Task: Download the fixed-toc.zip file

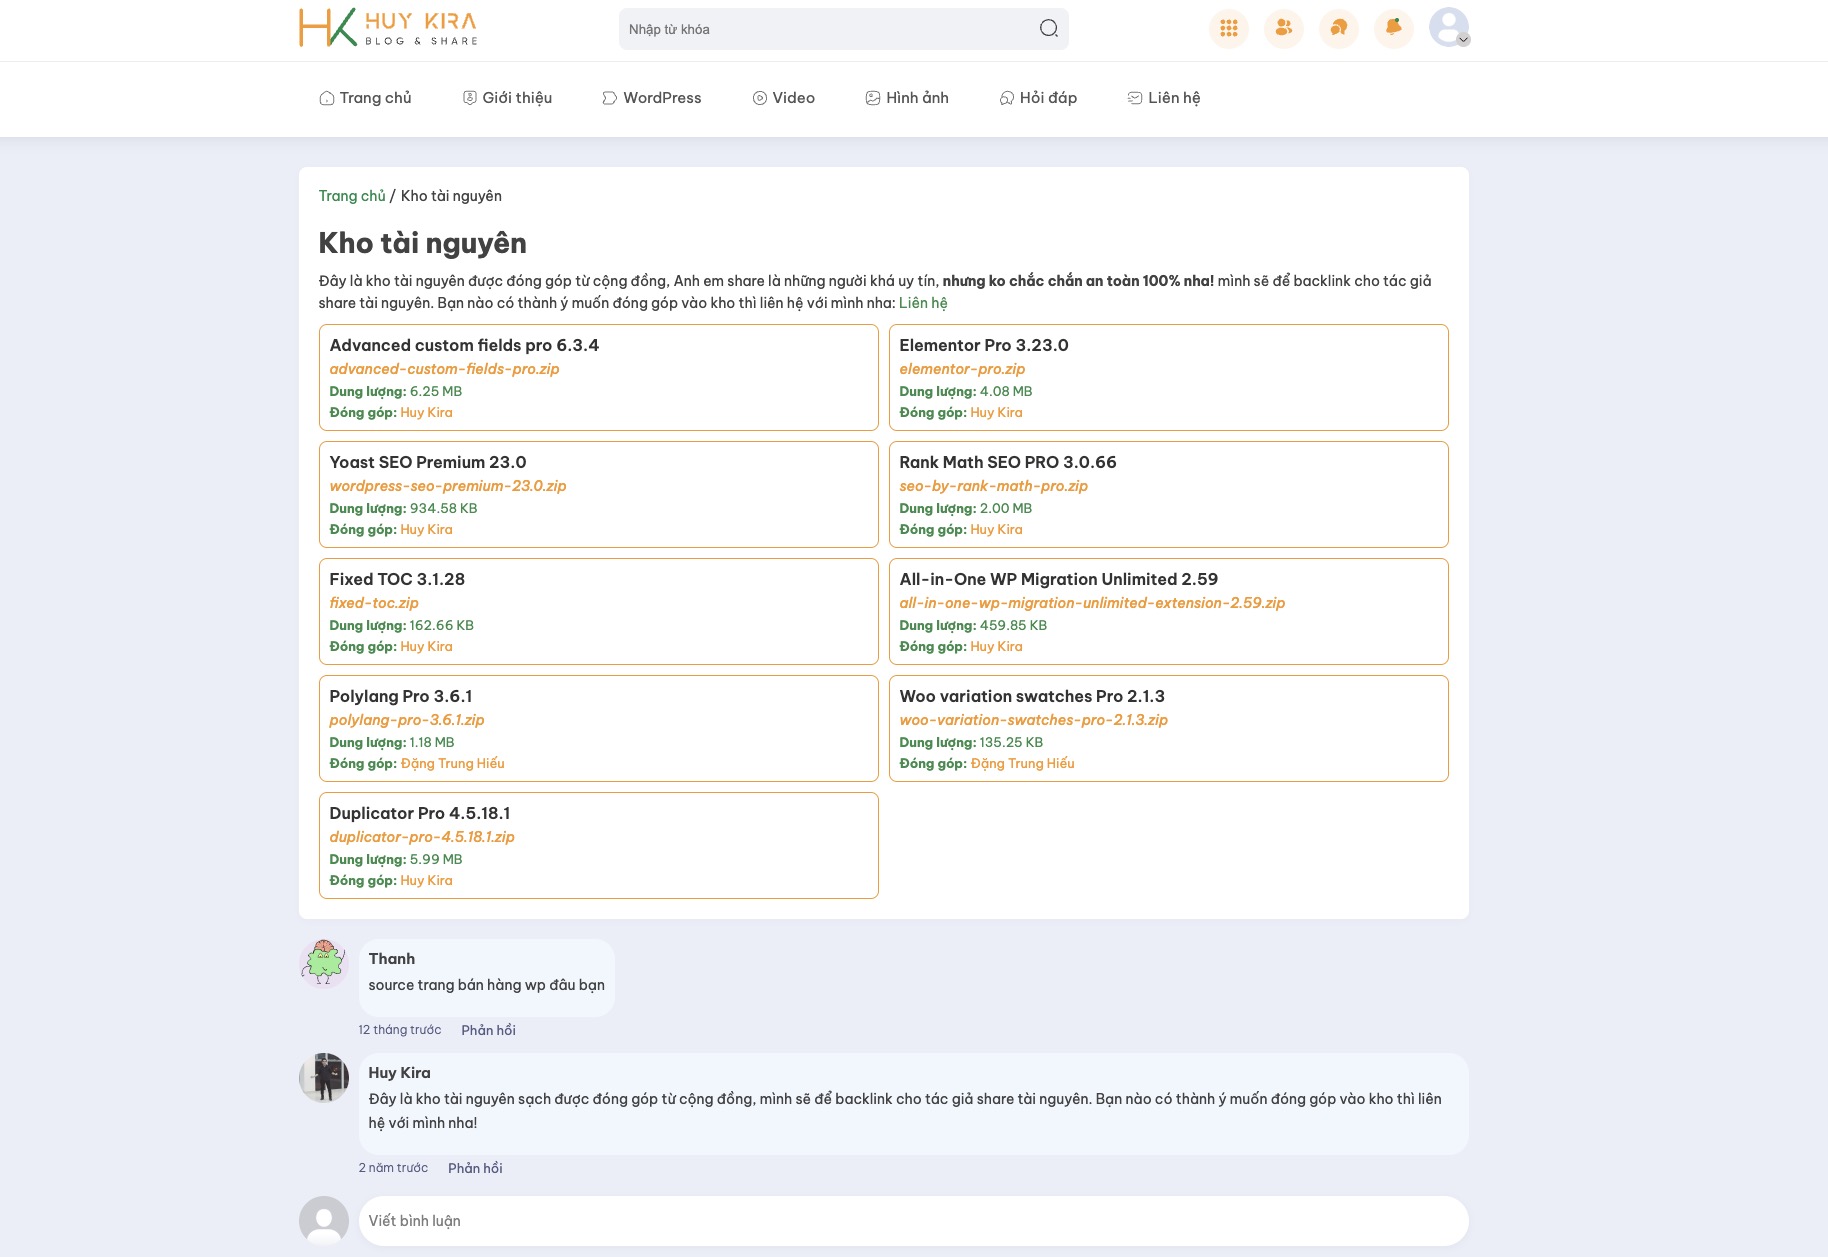Action: 373,603
